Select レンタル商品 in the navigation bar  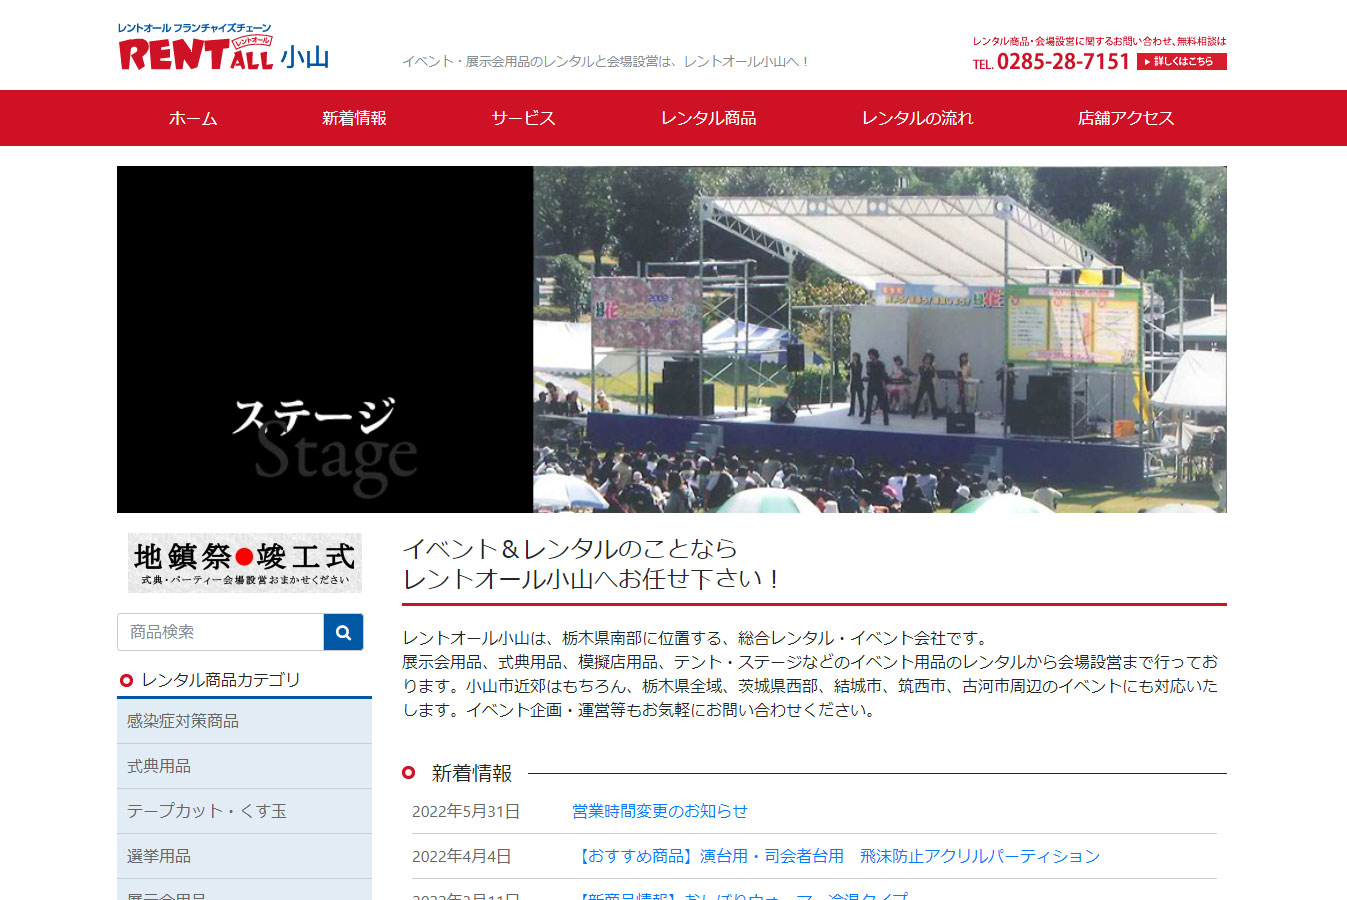click(x=708, y=118)
